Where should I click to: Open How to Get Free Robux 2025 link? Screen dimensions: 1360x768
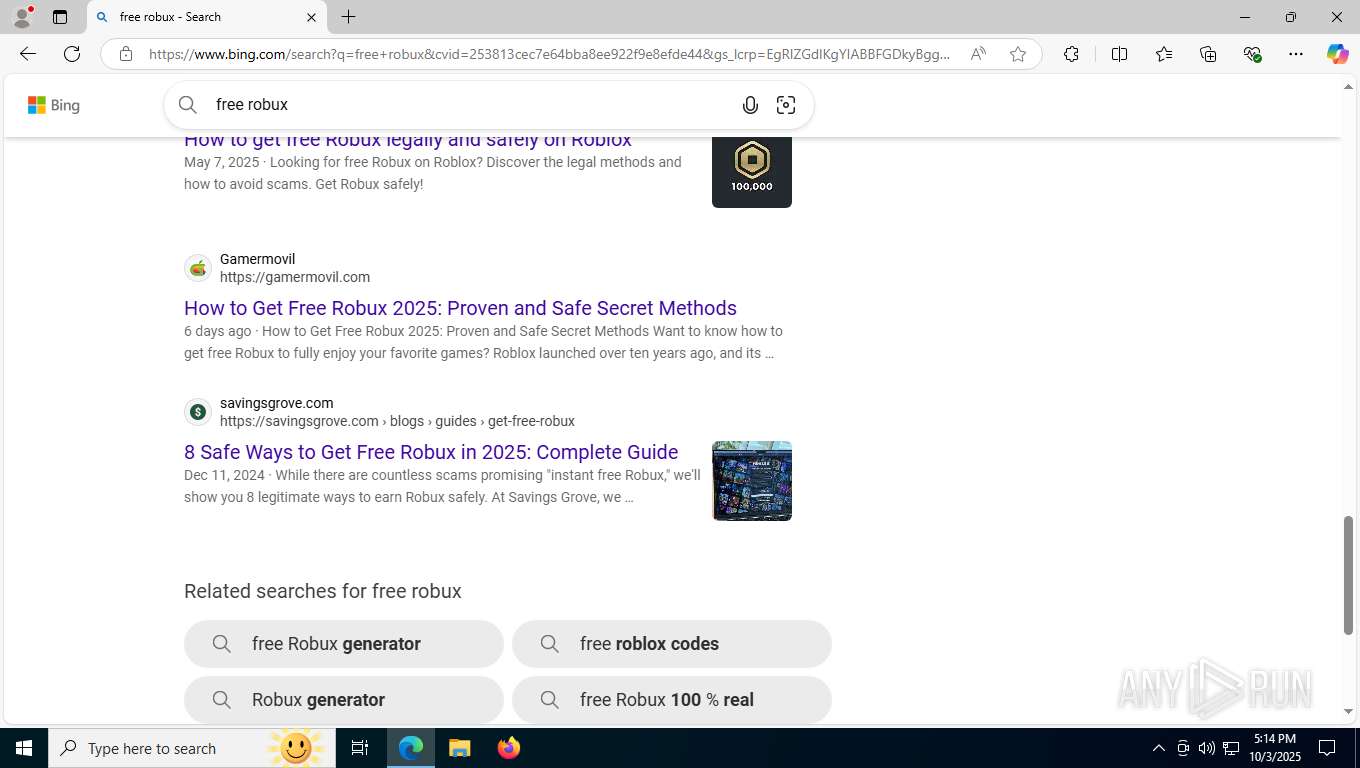point(460,308)
